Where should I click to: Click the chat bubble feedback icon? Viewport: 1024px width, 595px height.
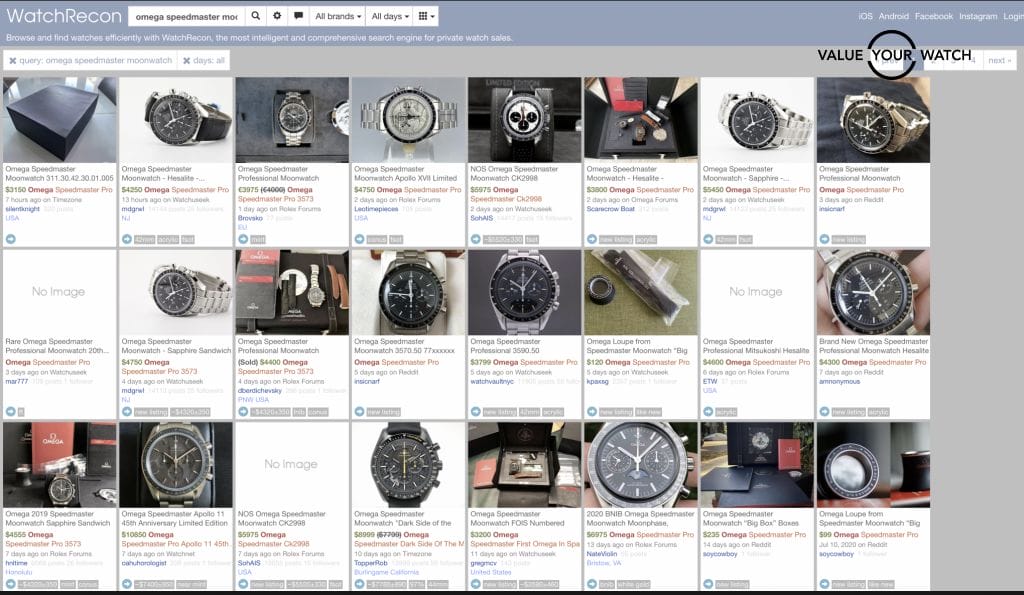point(298,17)
